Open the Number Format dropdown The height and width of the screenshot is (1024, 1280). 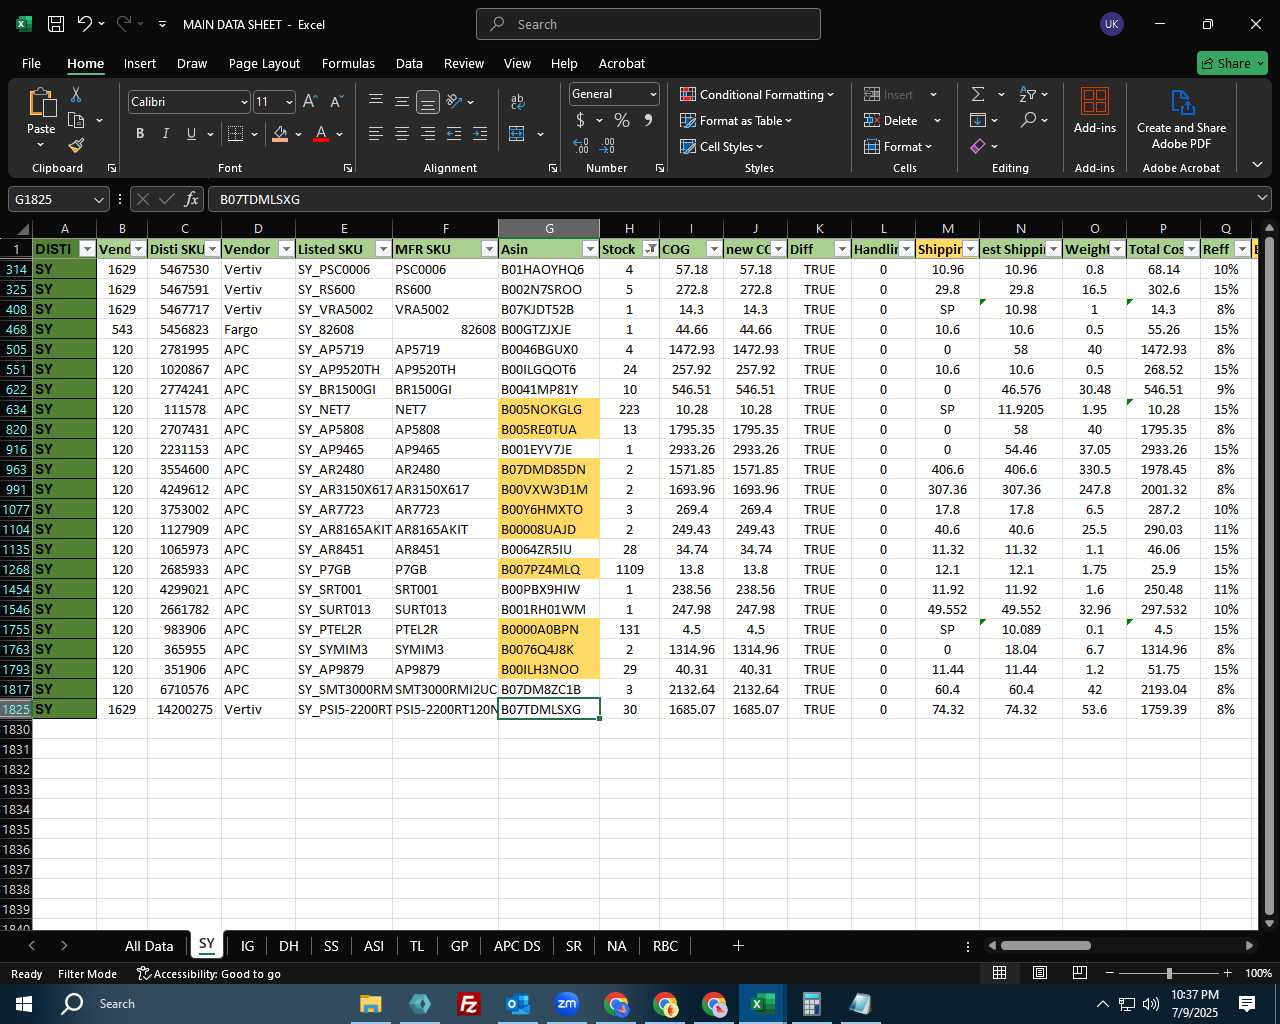click(x=653, y=94)
